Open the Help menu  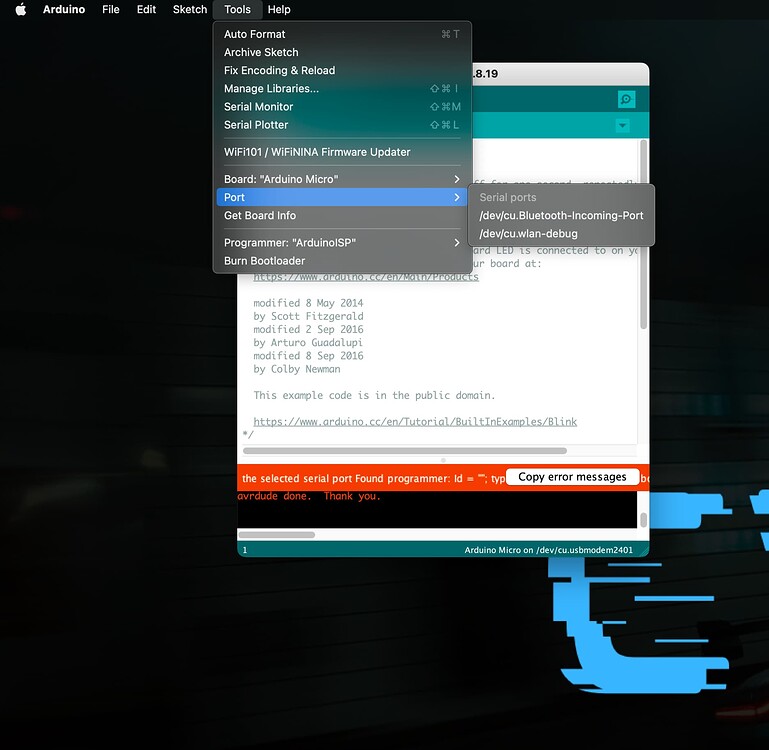coord(279,9)
